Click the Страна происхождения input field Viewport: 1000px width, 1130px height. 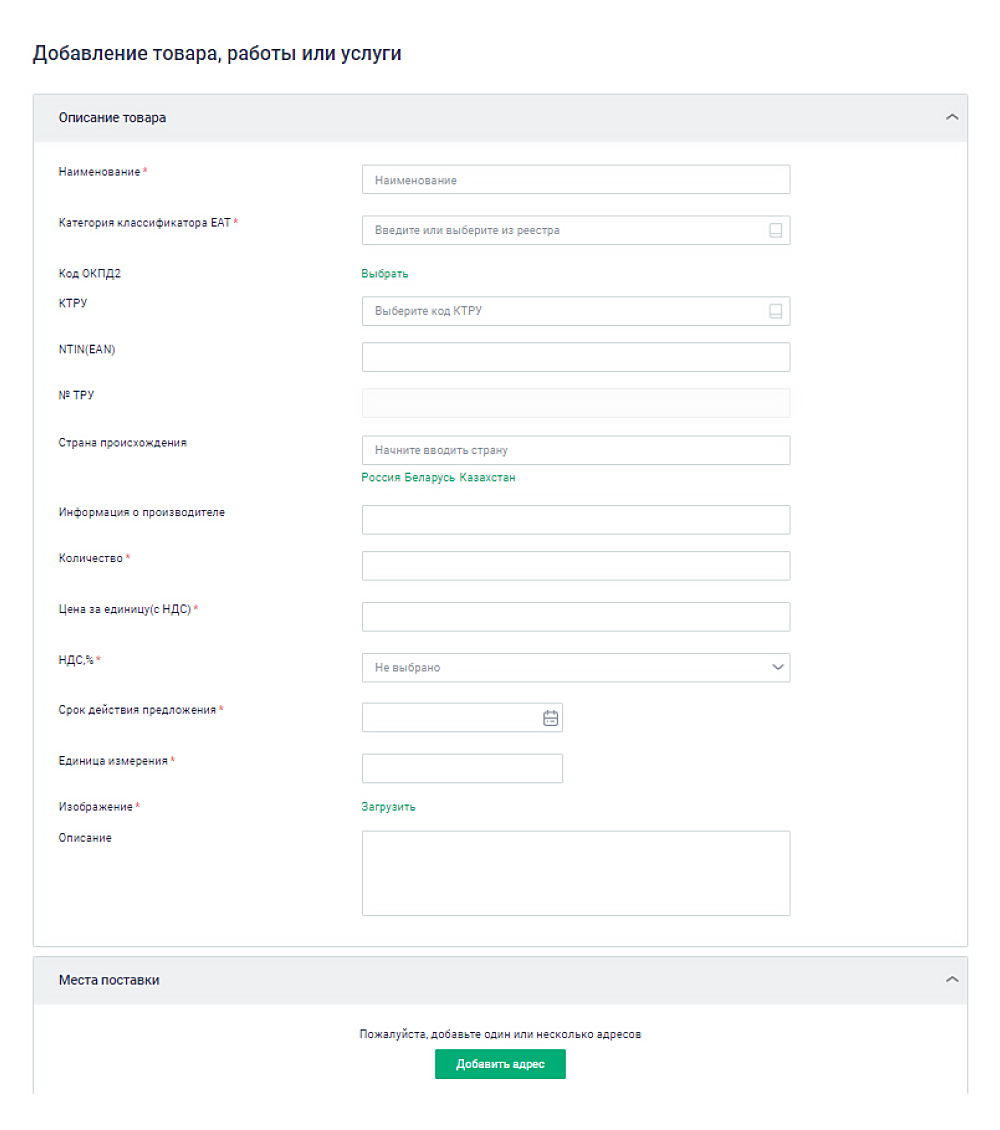pos(575,450)
